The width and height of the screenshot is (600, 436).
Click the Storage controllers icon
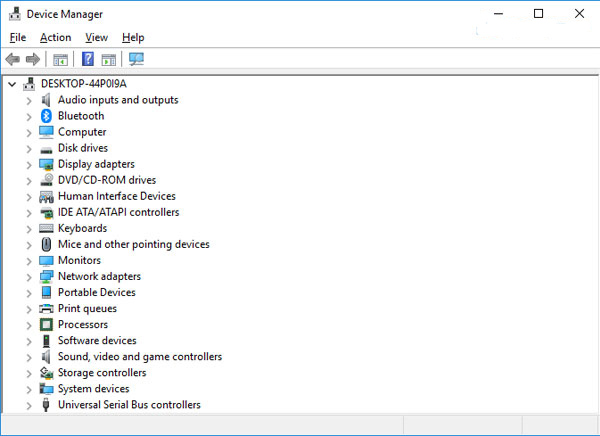tap(46, 373)
